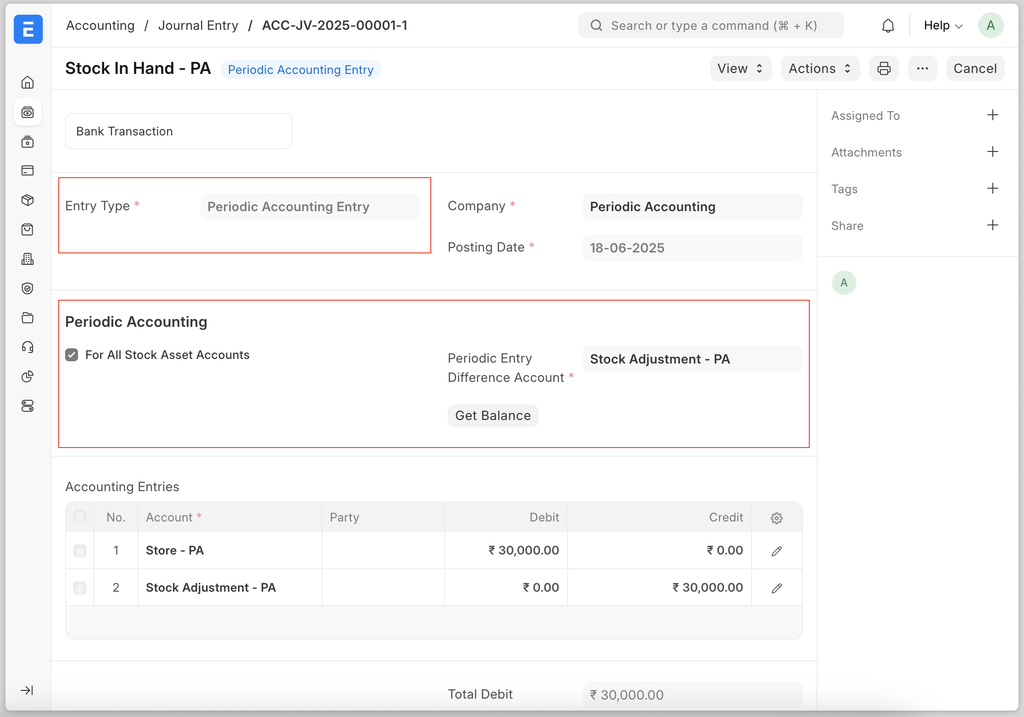Edit the Stock Adjustment - PA row with pencil
1024x717 pixels.
(776, 588)
